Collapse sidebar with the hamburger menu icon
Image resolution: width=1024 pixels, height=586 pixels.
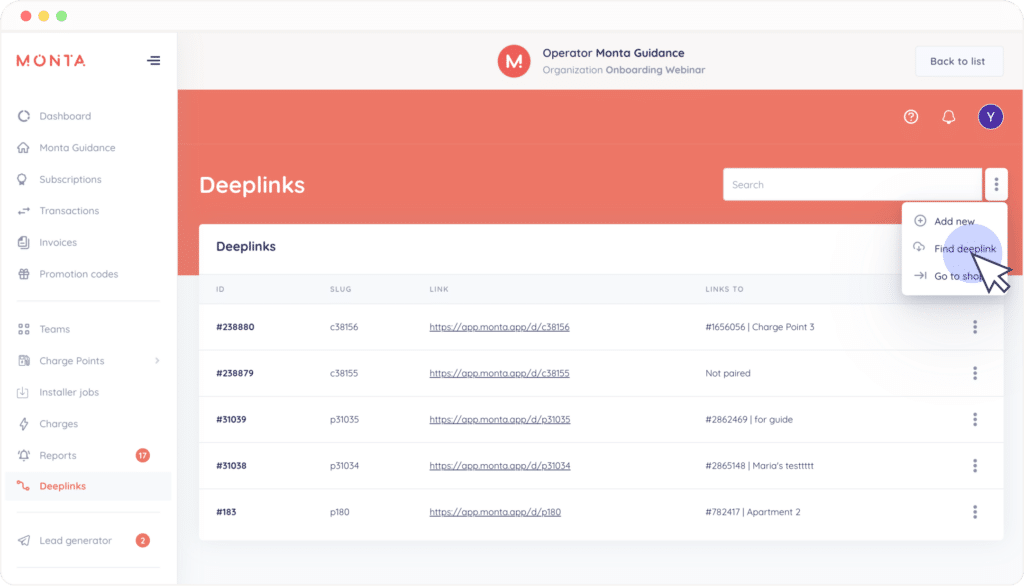click(x=153, y=61)
